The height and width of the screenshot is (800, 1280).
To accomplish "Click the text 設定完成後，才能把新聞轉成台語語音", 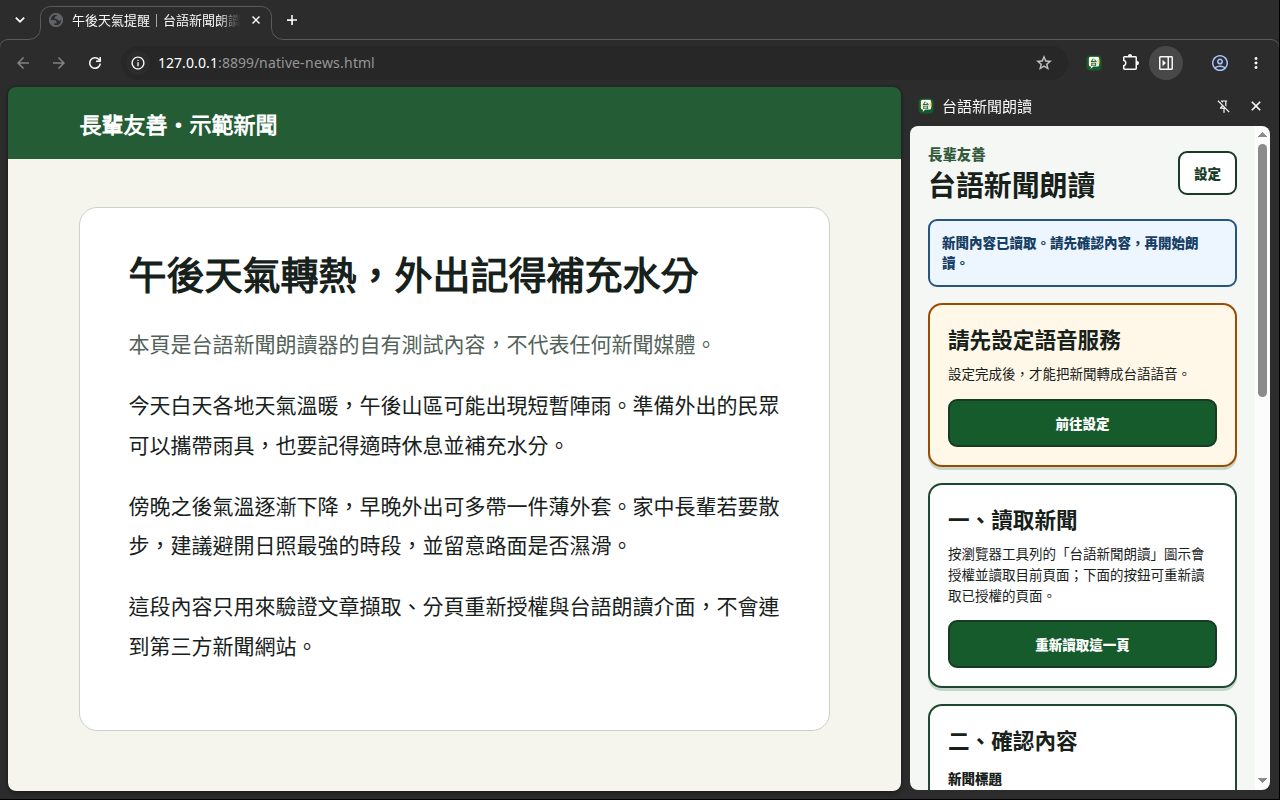I will pos(1069,374).
